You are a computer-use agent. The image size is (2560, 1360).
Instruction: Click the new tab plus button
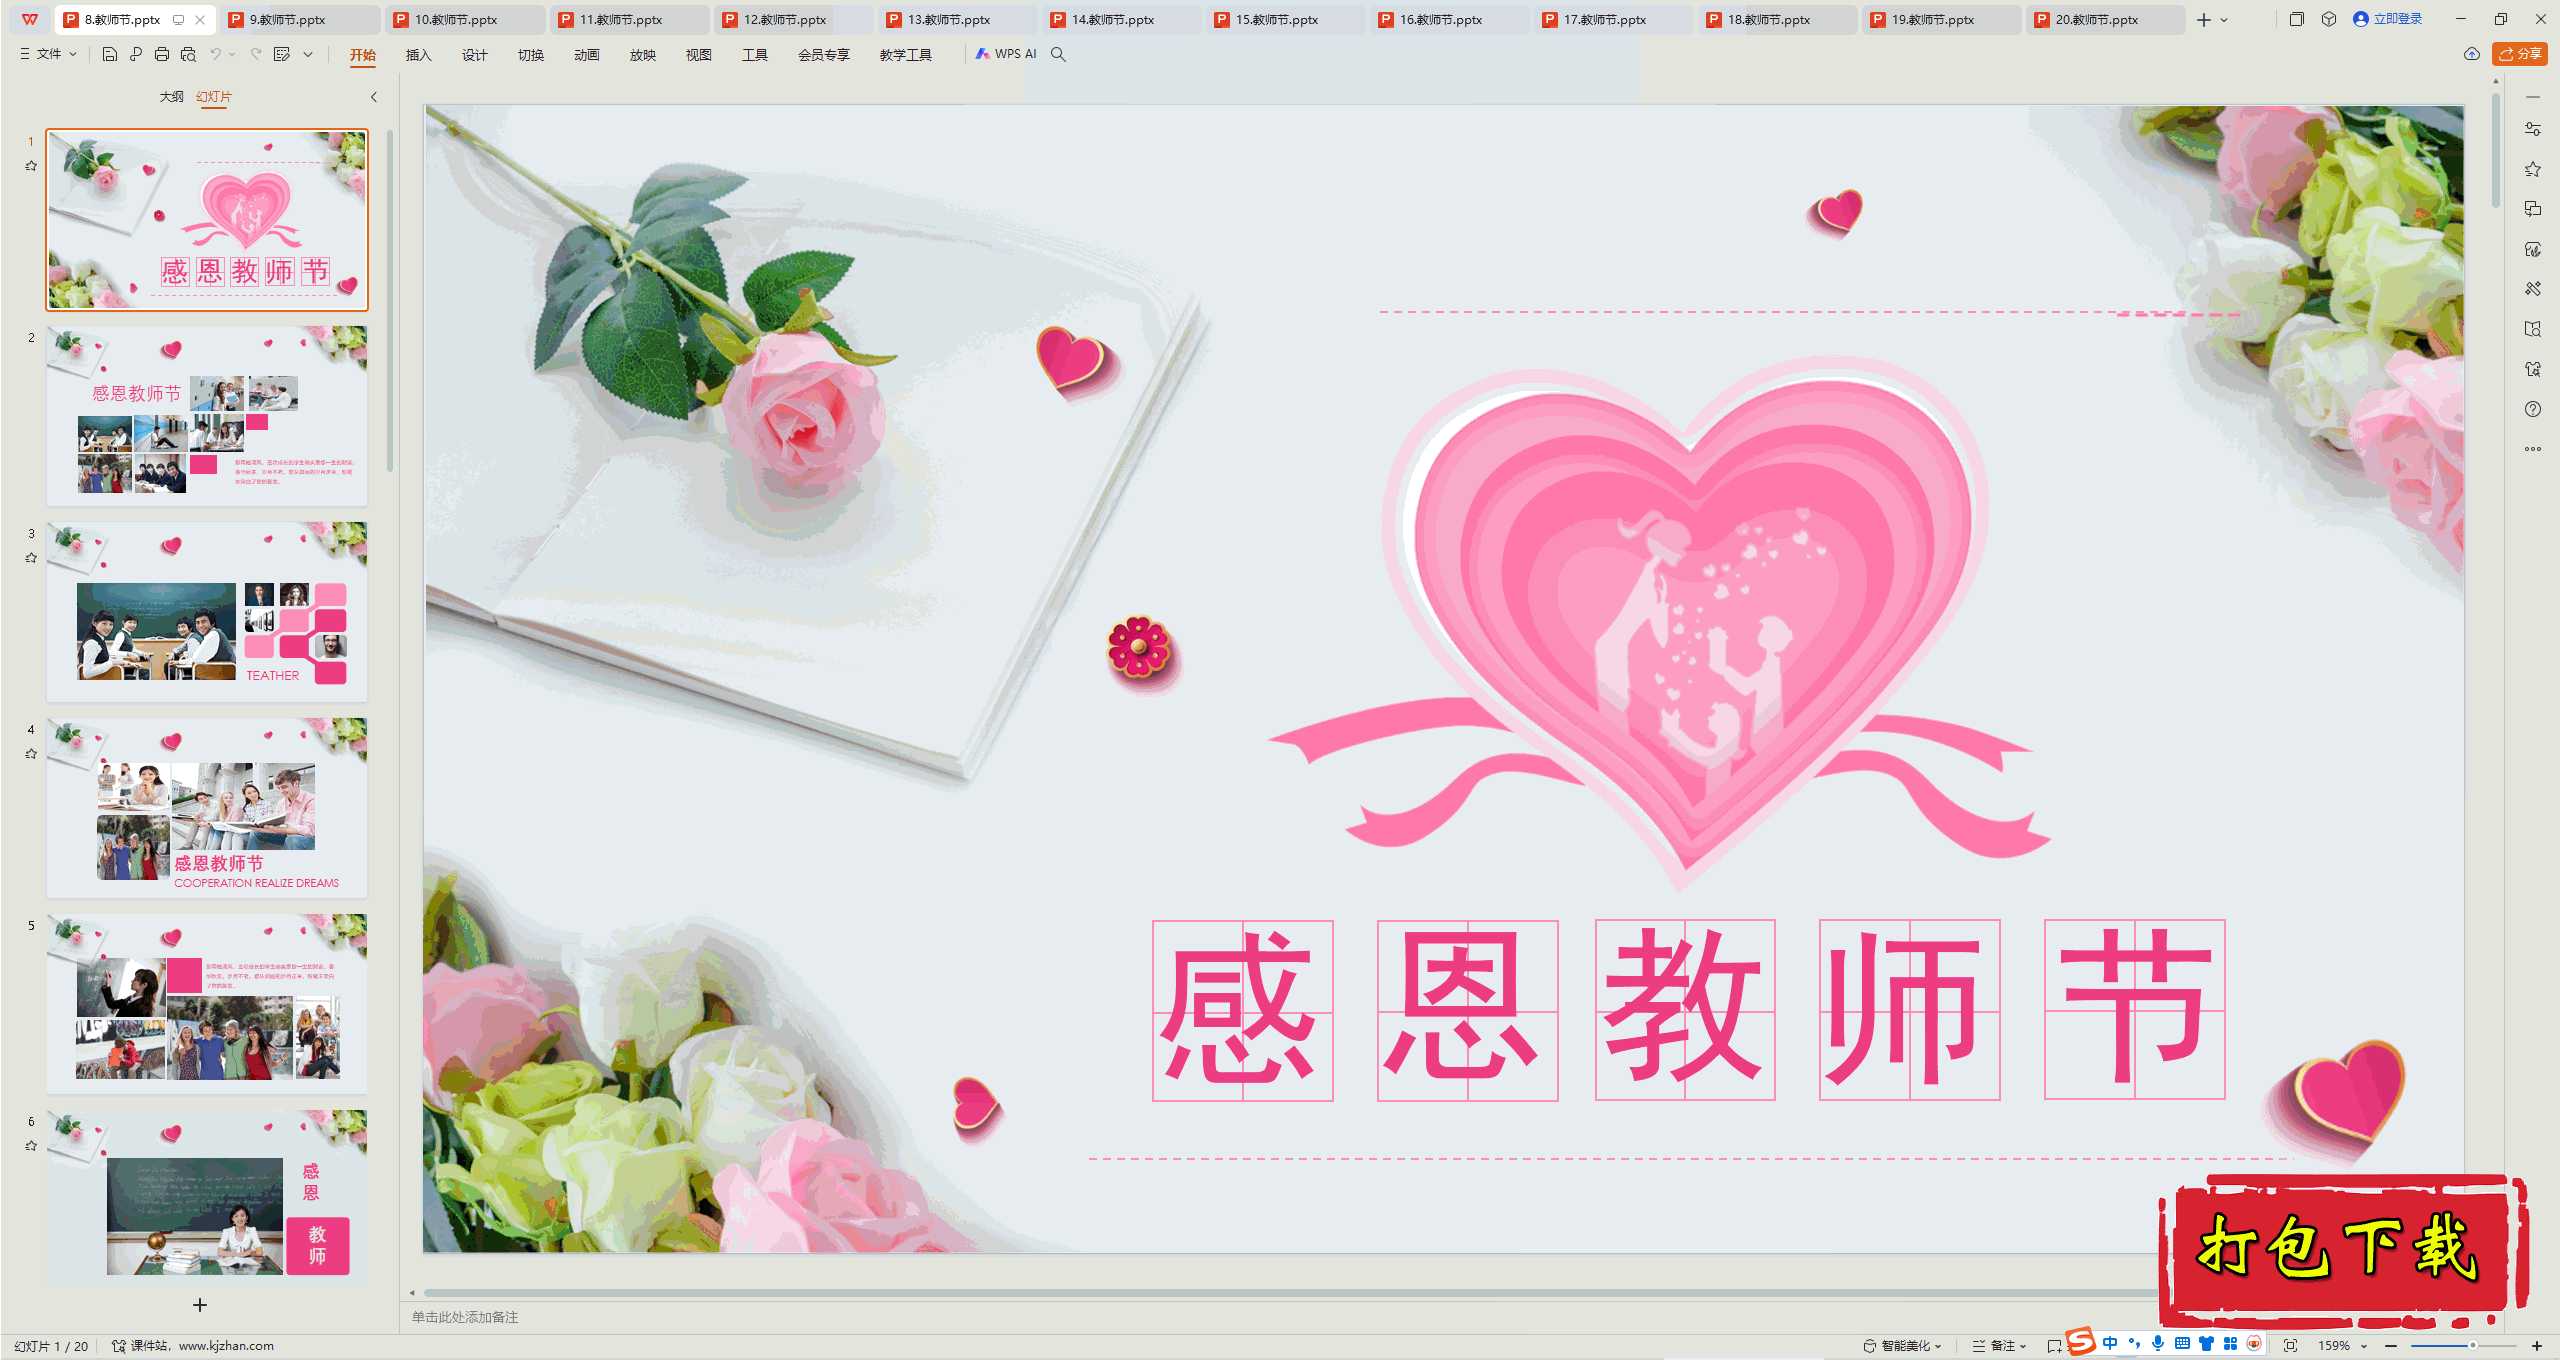click(2204, 20)
